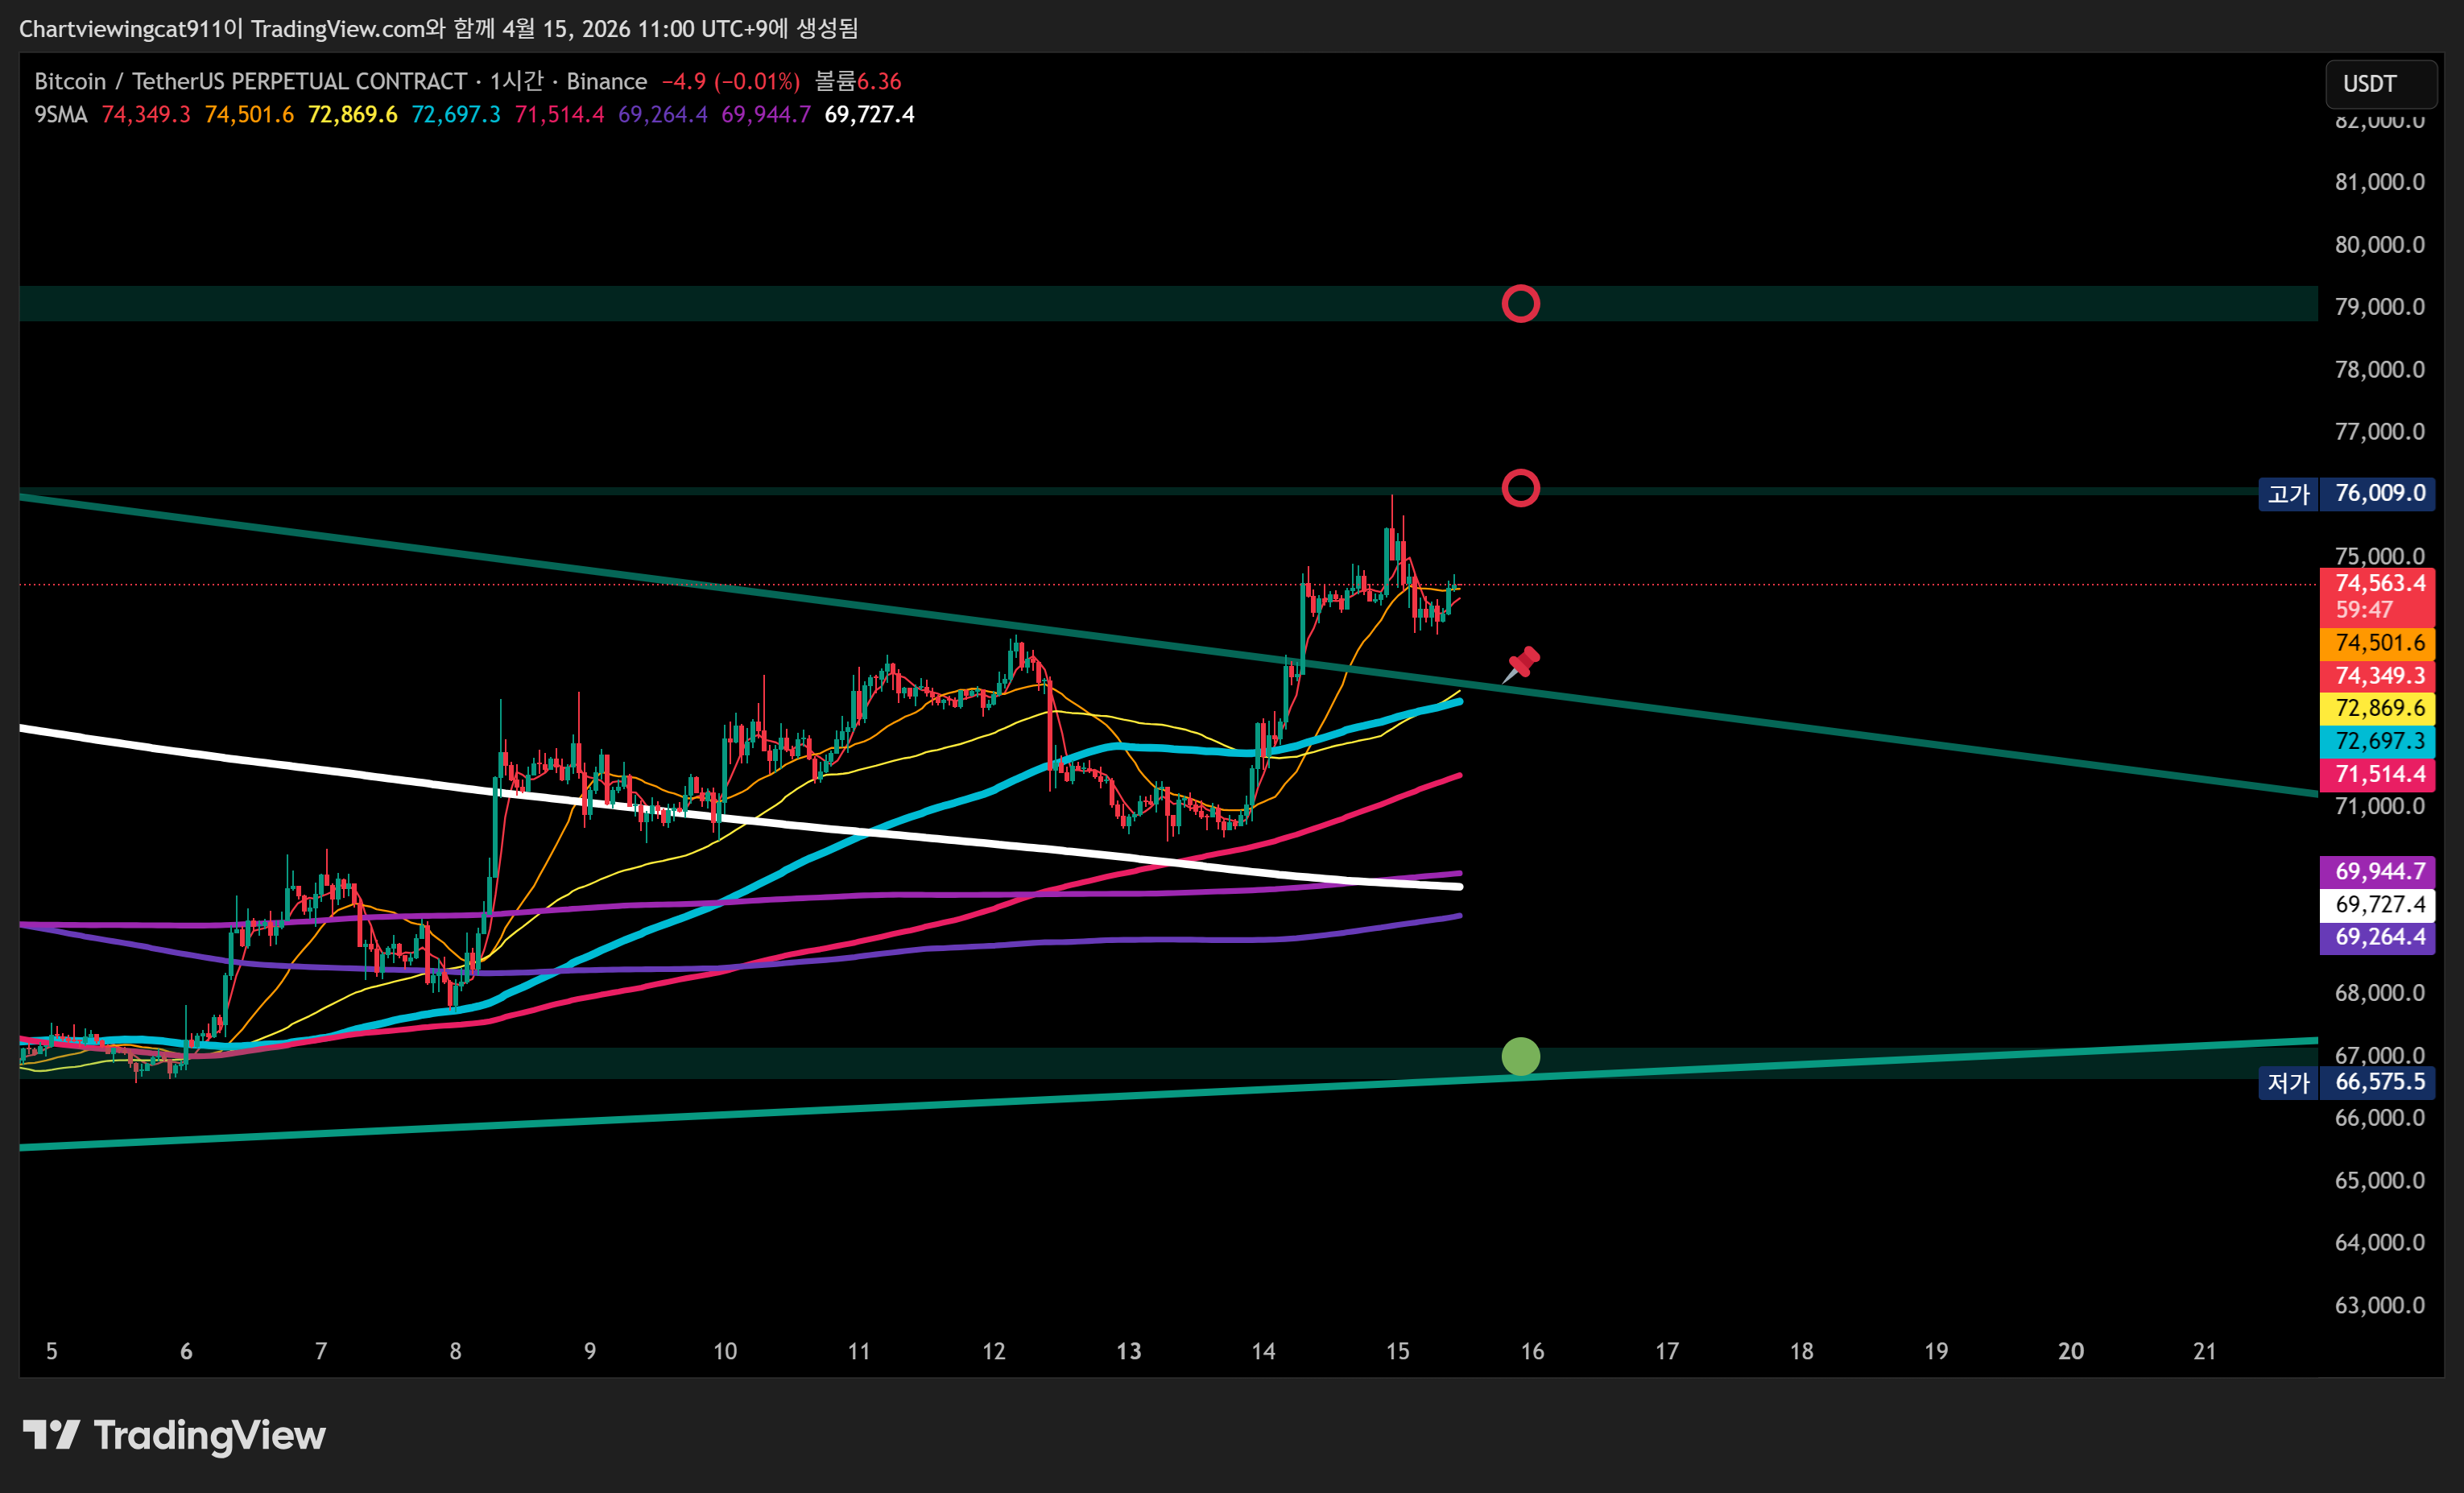Click the pink 71,514.4 price tag

tap(2377, 774)
